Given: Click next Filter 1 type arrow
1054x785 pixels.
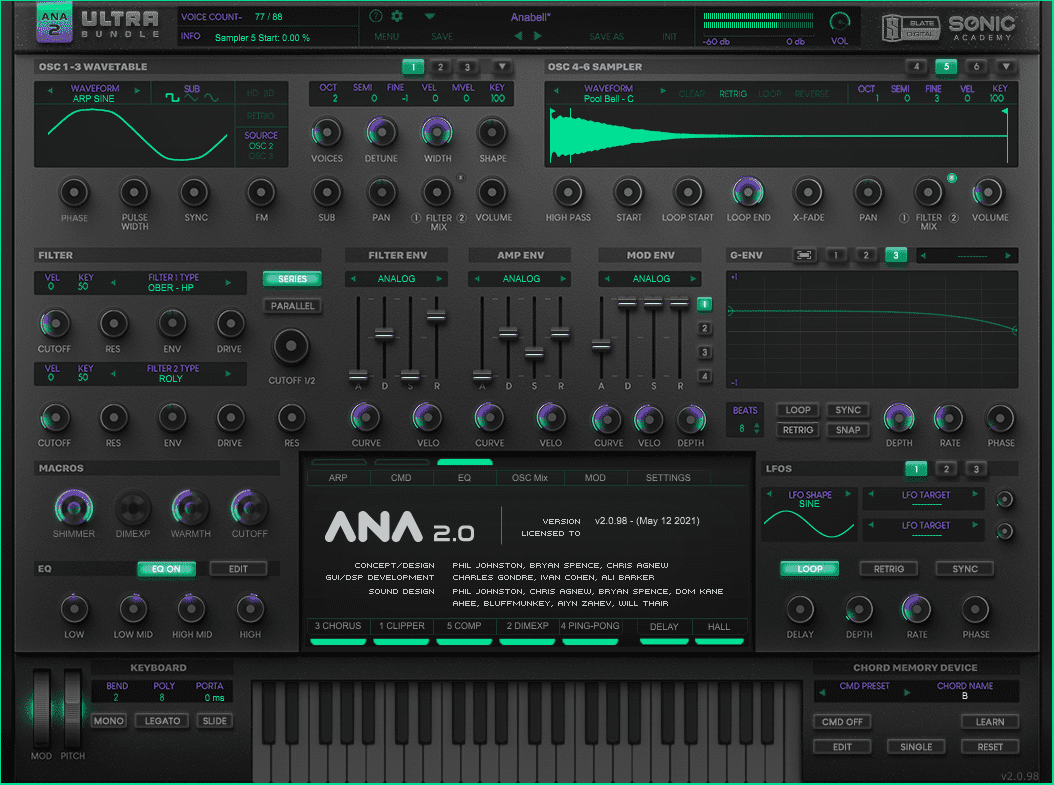Looking at the screenshot, I should [x=228, y=282].
